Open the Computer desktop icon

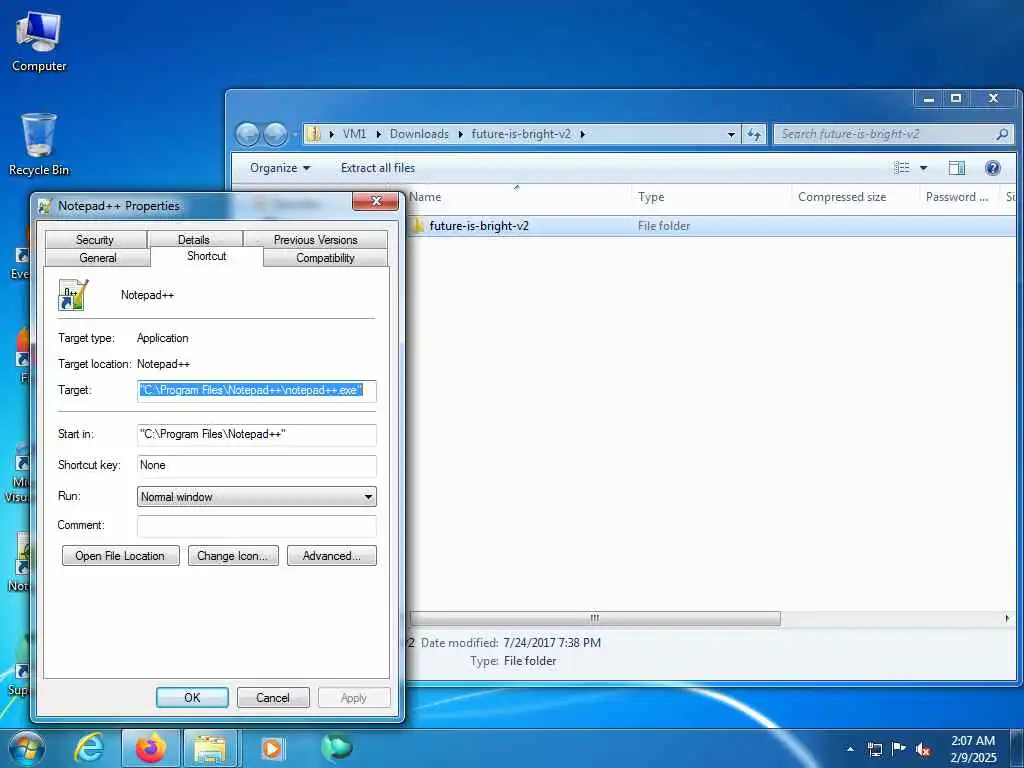click(39, 42)
